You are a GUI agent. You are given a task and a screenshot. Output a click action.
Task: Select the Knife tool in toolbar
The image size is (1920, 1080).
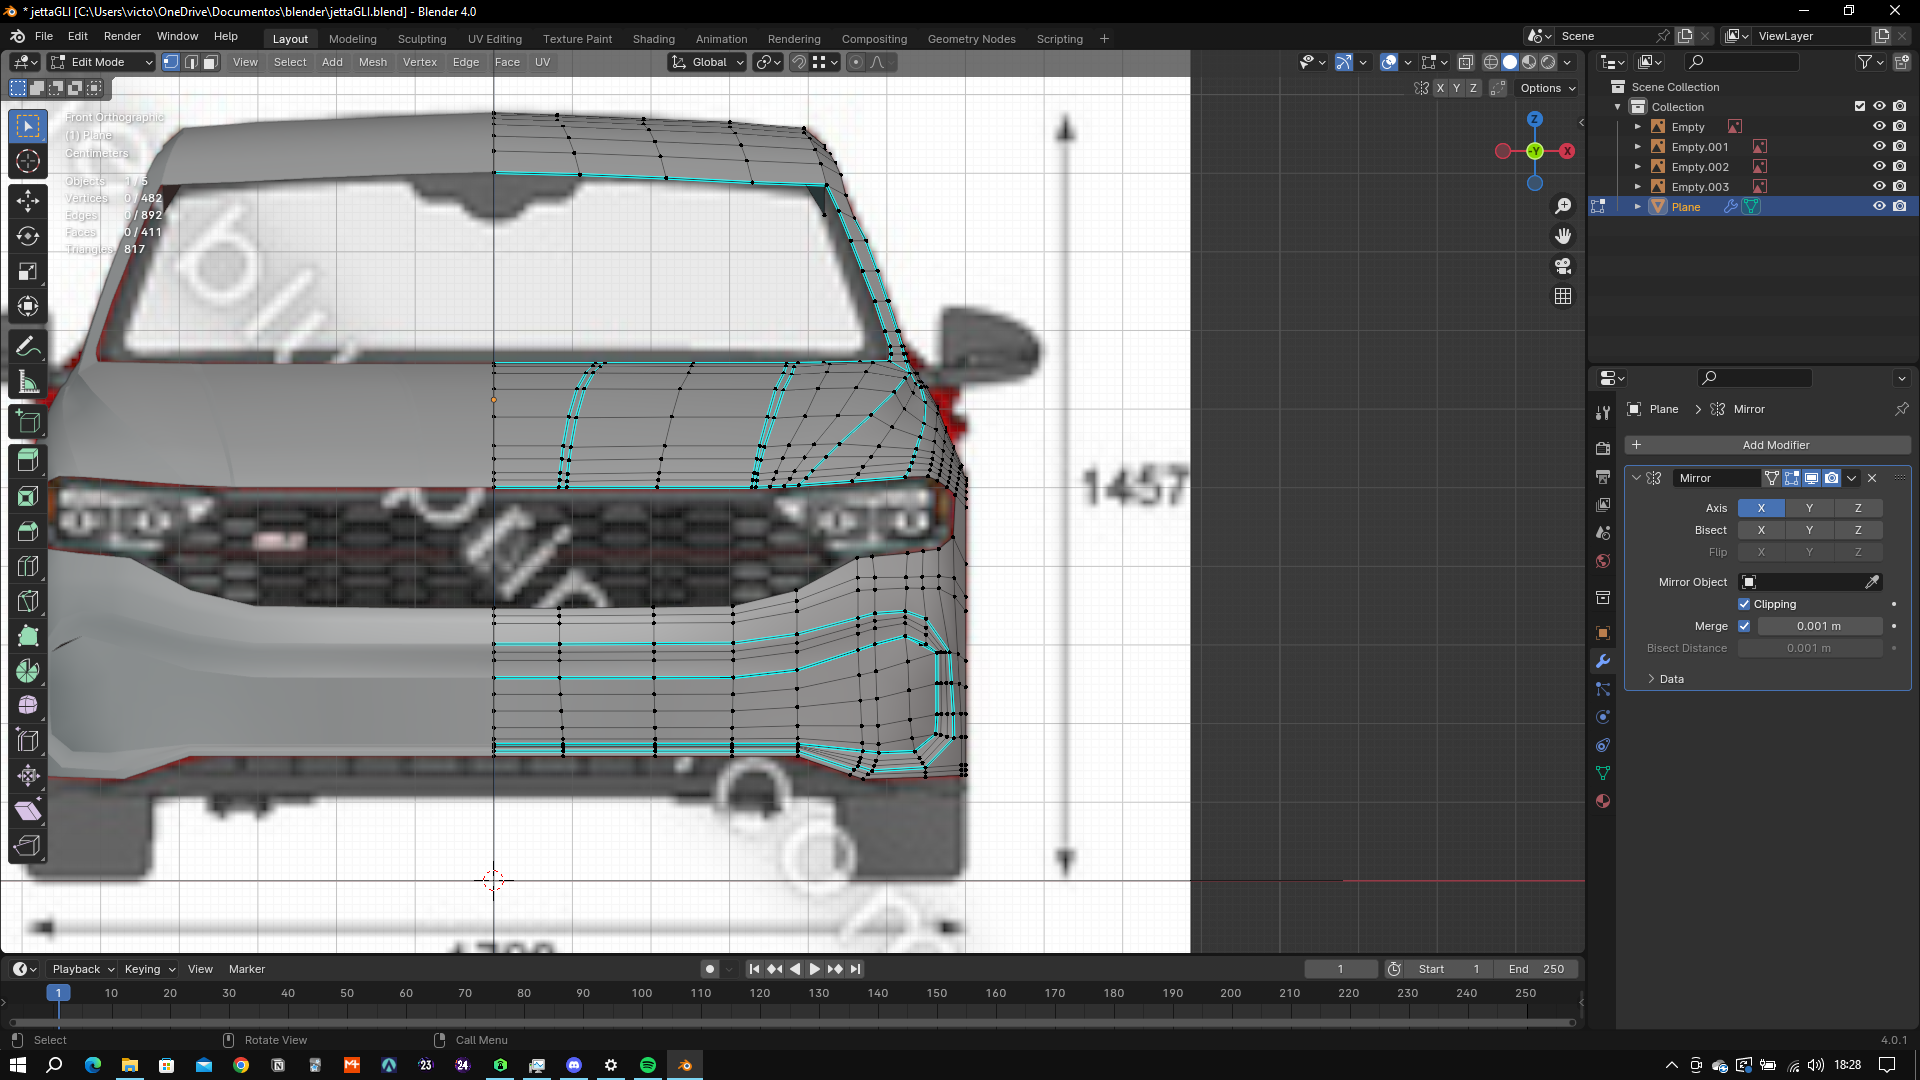[28, 601]
